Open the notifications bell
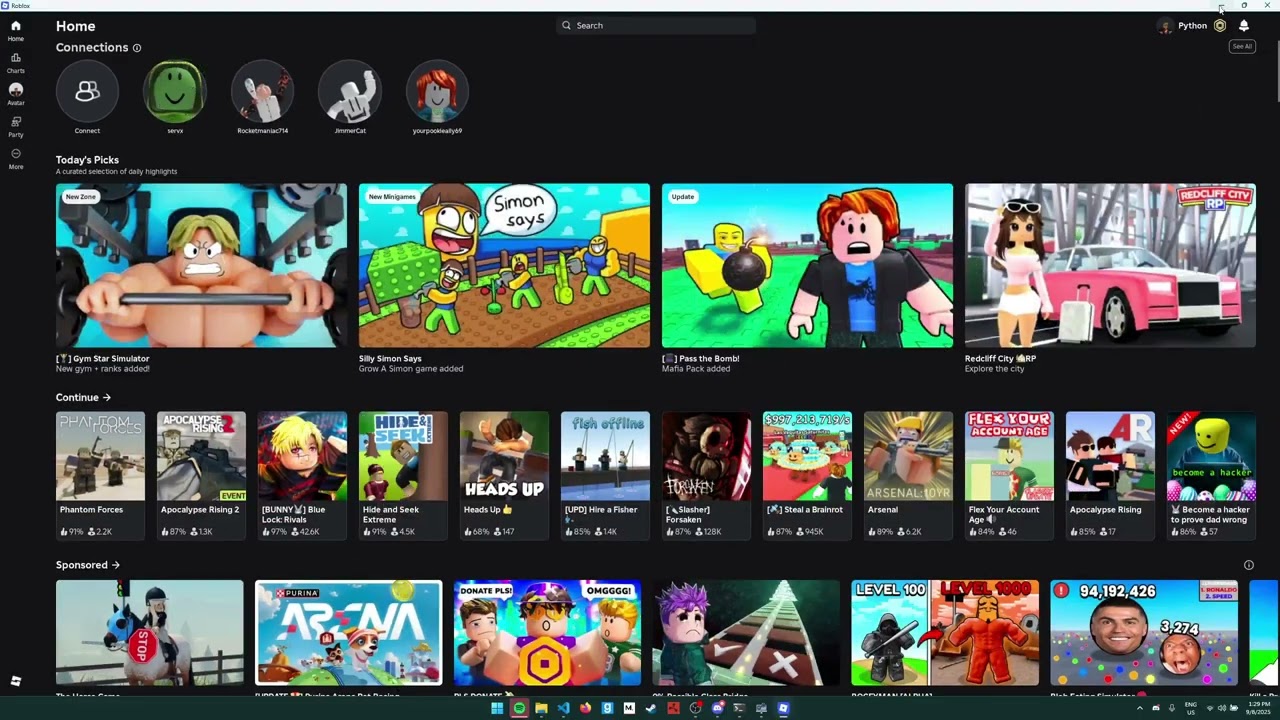 [x=1244, y=26]
